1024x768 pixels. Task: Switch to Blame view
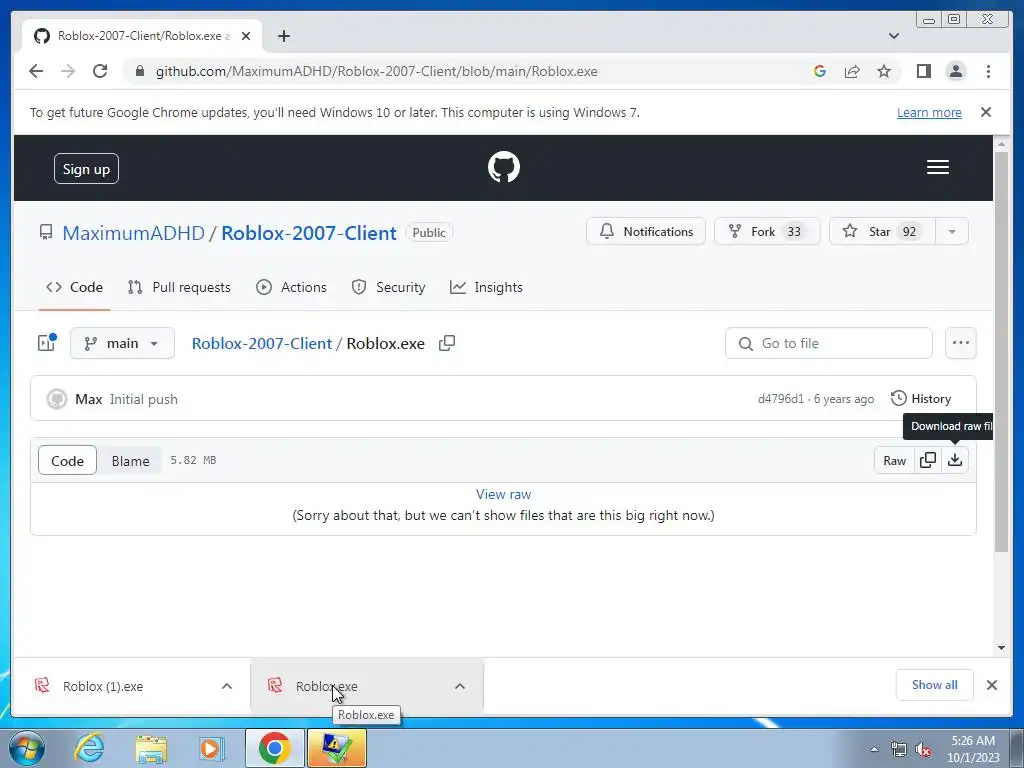tap(130, 460)
